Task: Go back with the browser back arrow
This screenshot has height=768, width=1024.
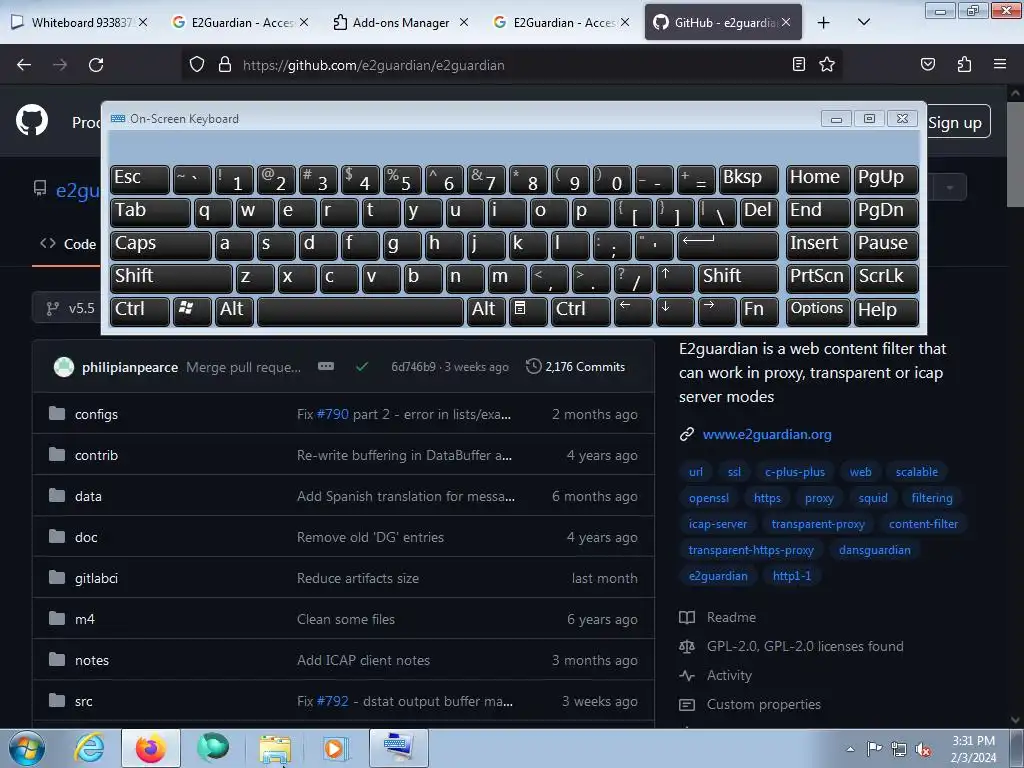Action: 24,65
